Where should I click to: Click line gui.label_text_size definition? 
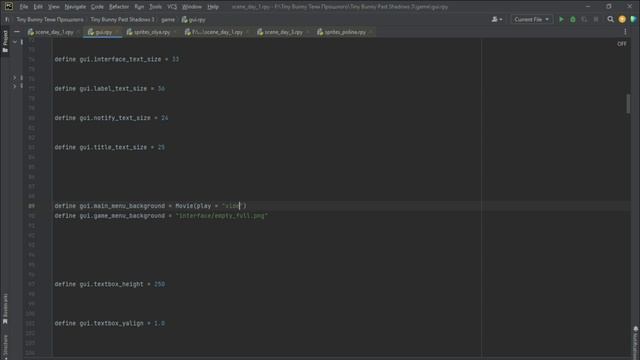click(110, 89)
